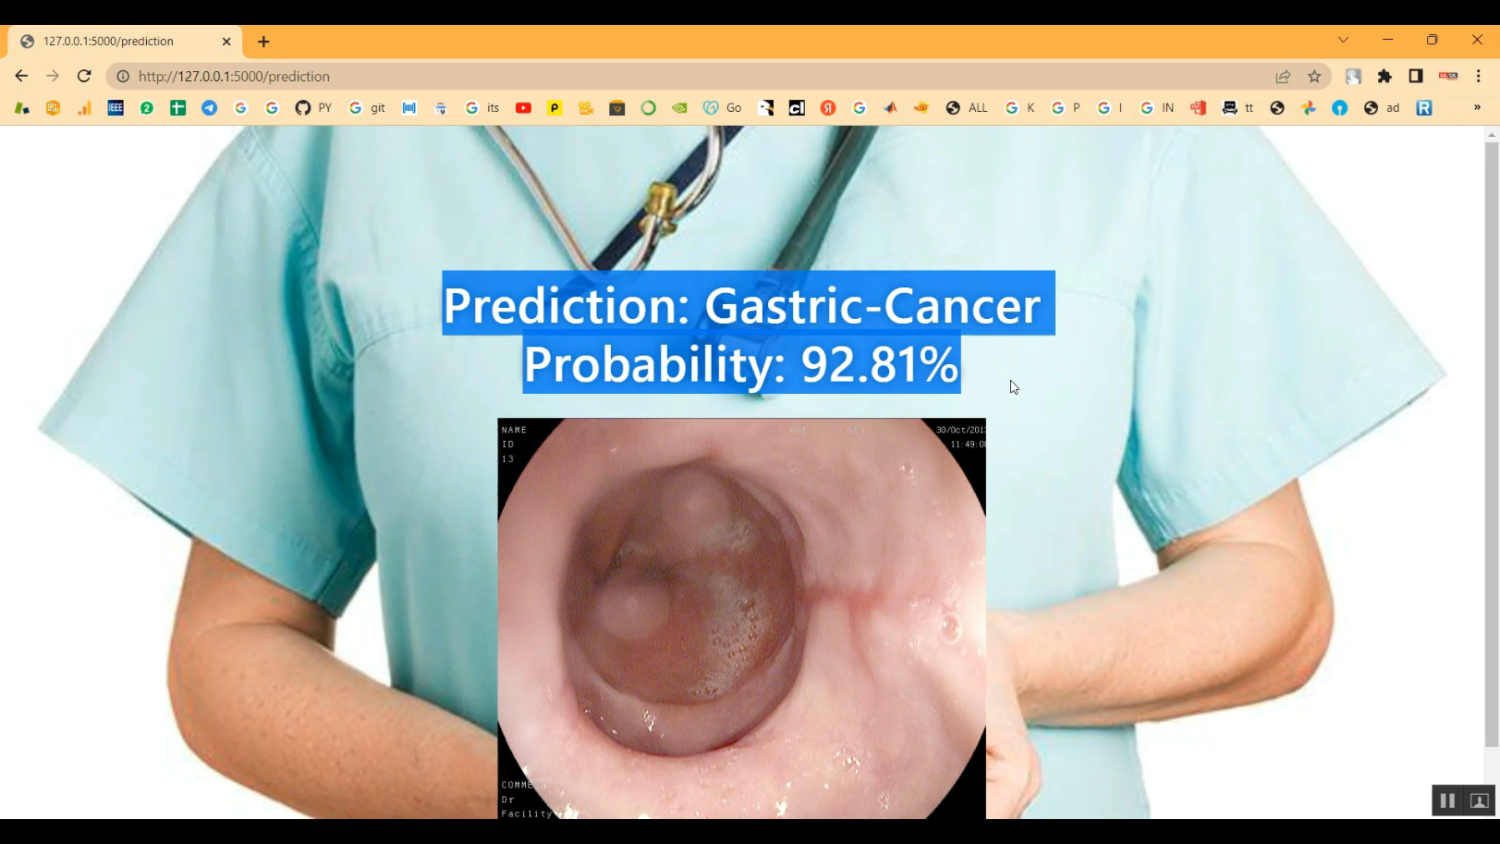Screen dimensions: 1500x844
Task: Open the YouTube bookmark
Action: point(523,107)
